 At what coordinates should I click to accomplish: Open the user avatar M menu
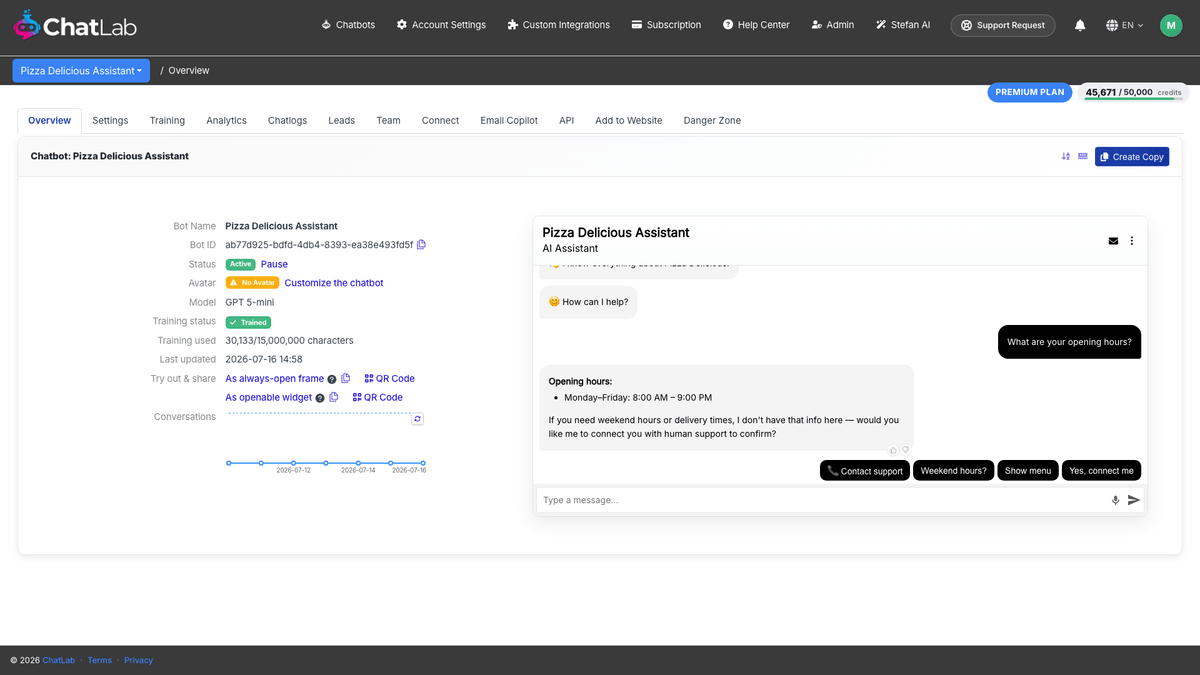[x=1171, y=25]
